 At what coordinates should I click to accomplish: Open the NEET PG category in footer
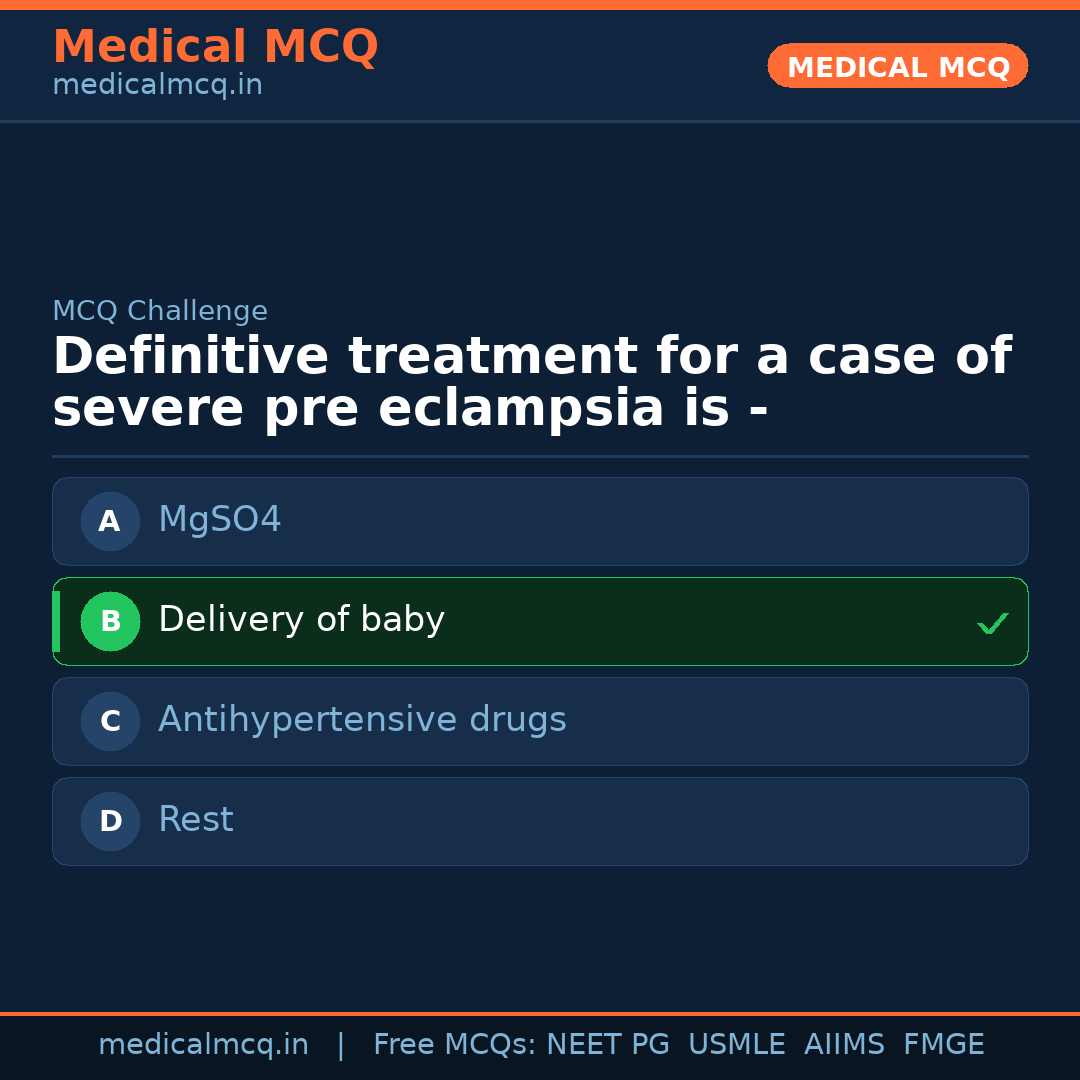pos(607,1044)
